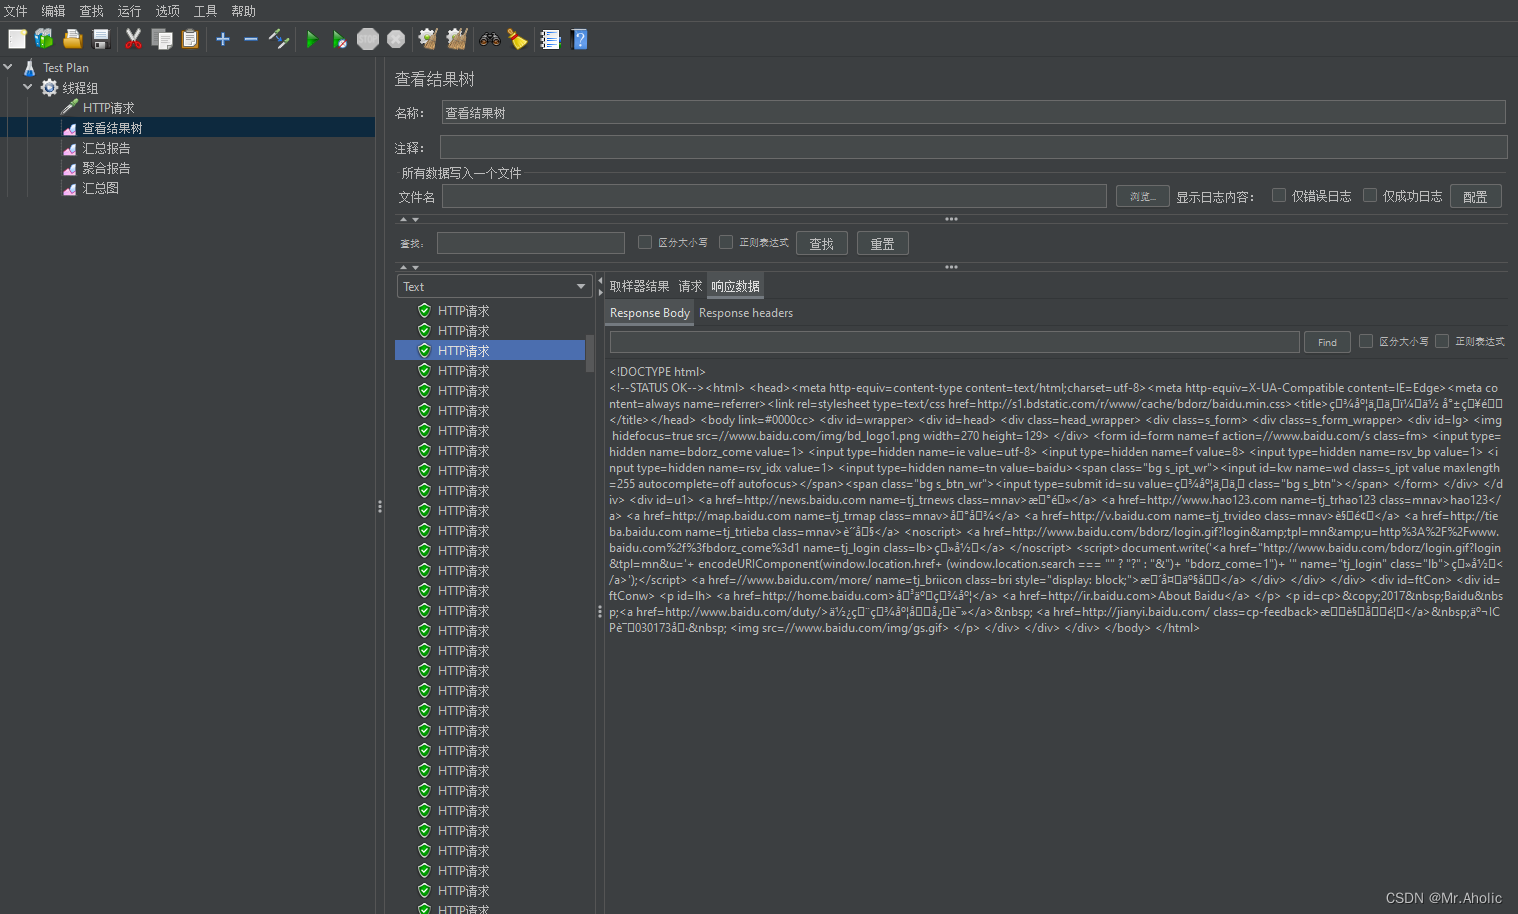The height and width of the screenshot is (914, 1518).
Task: Toggle 正则表达式 beside the Find button
Action: click(1442, 341)
